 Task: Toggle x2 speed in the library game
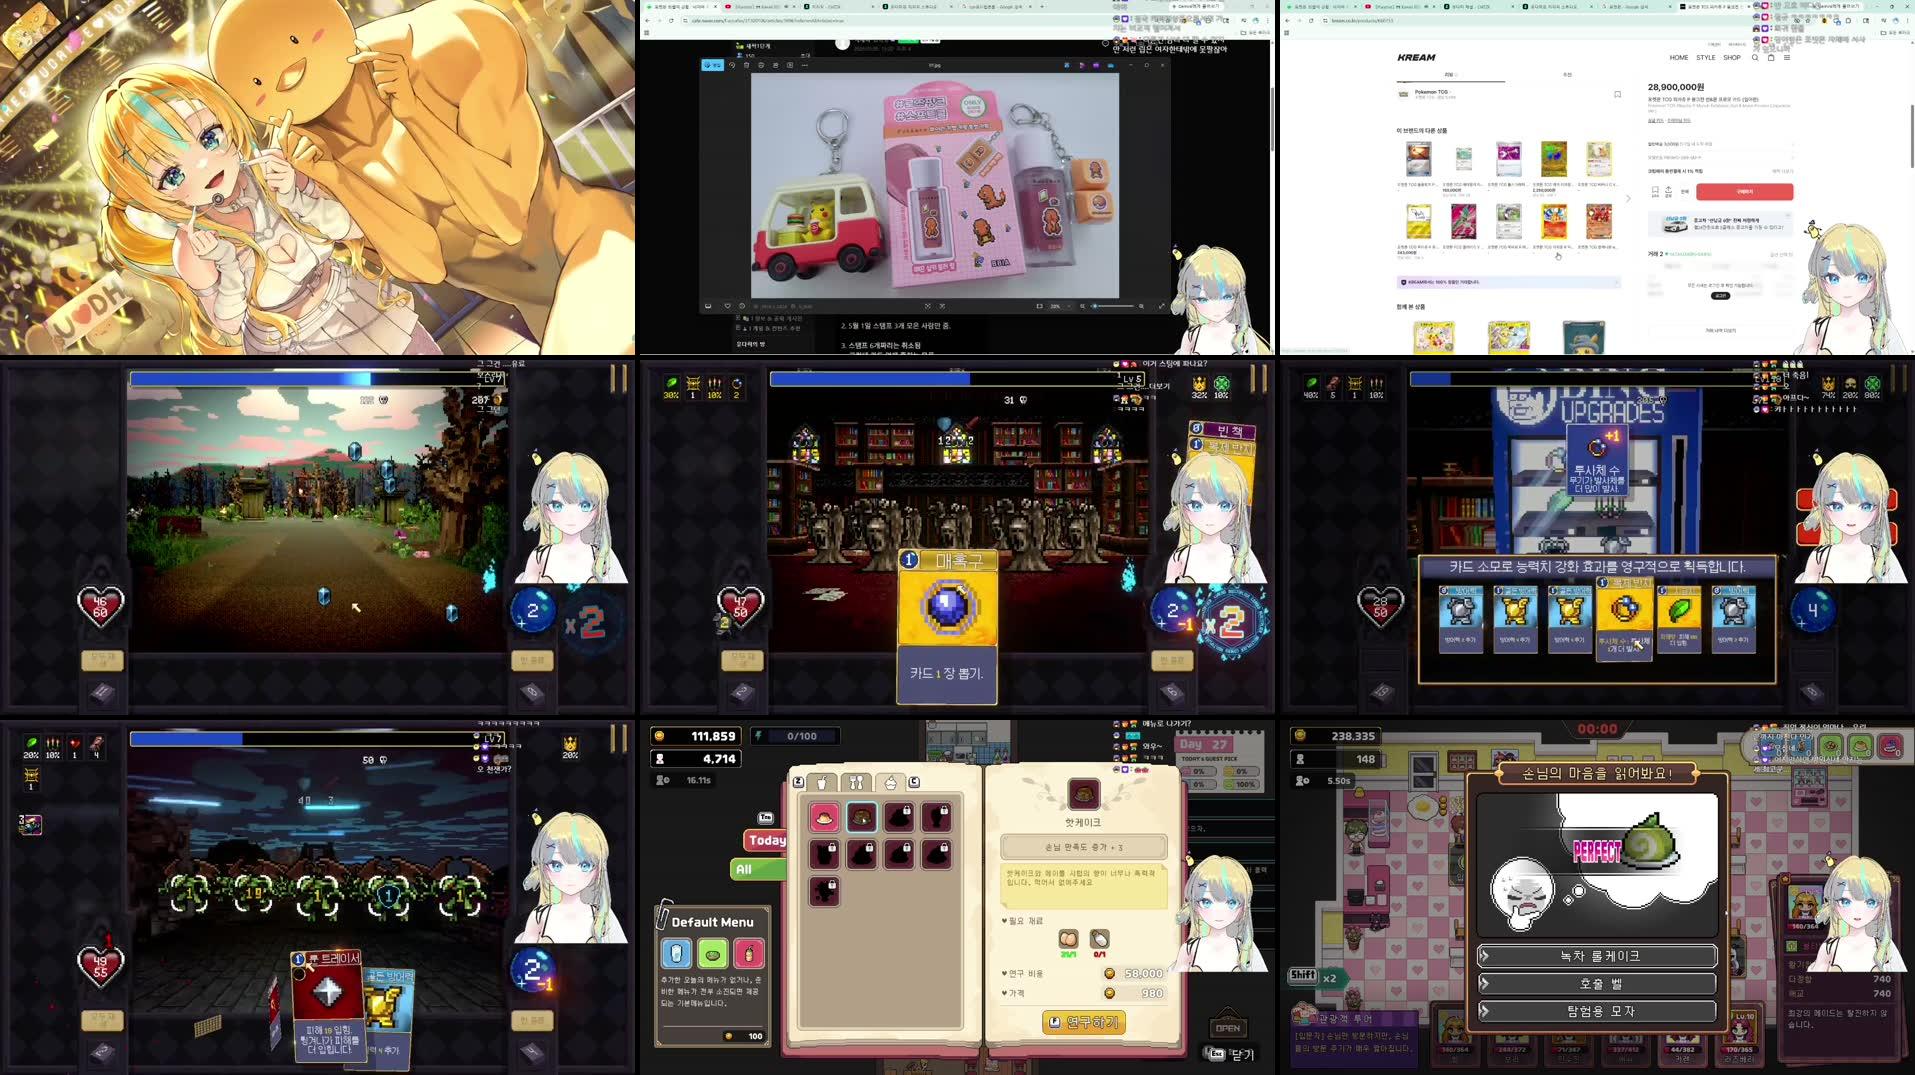coord(1231,622)
